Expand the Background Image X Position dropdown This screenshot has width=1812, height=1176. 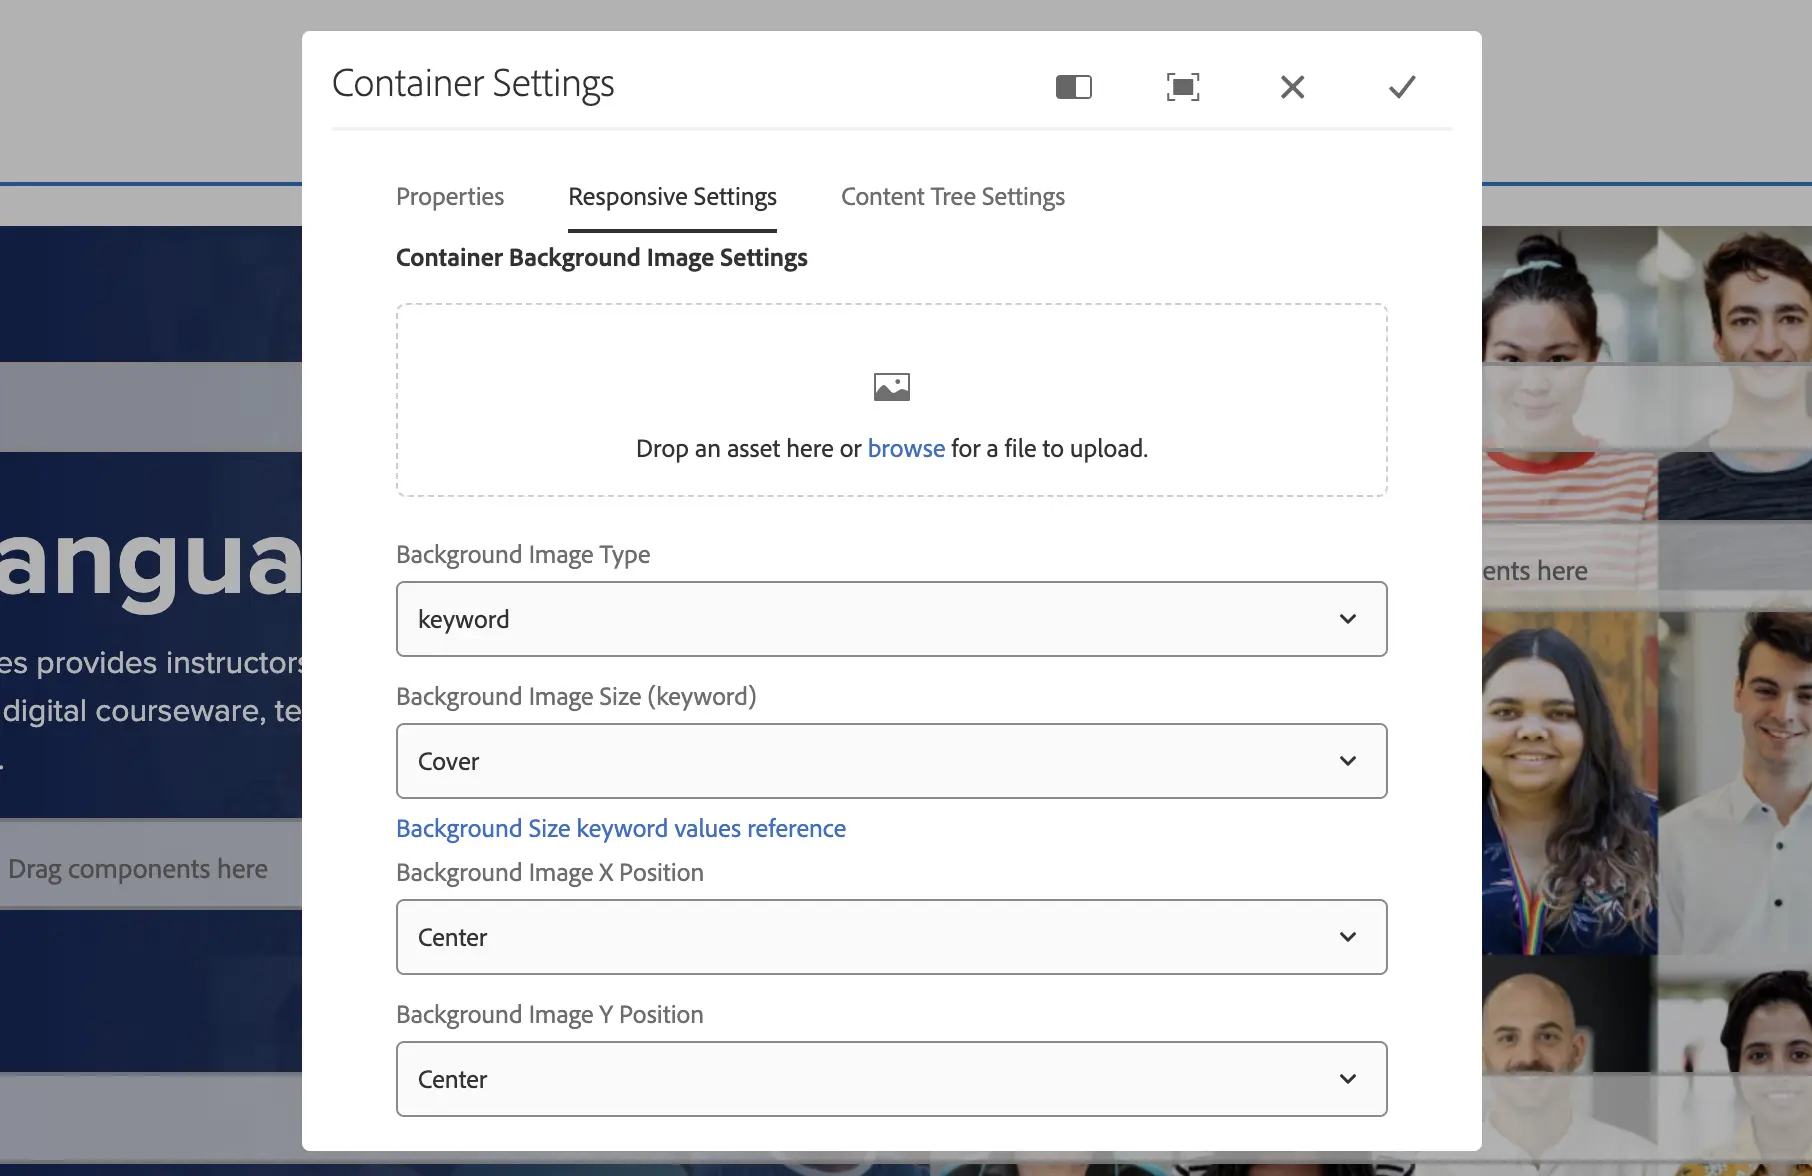pyautogui.click(x=891, y=937)
